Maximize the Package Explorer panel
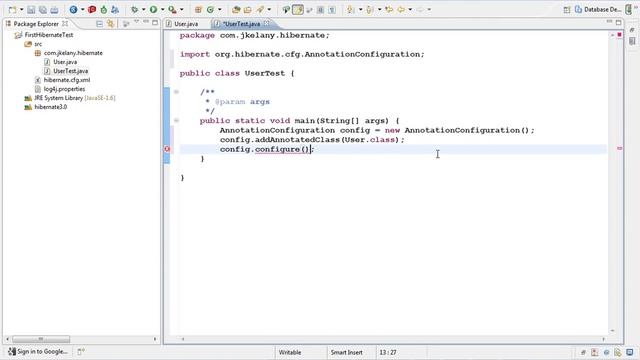 pyautogui.click(x=155, y=23)
